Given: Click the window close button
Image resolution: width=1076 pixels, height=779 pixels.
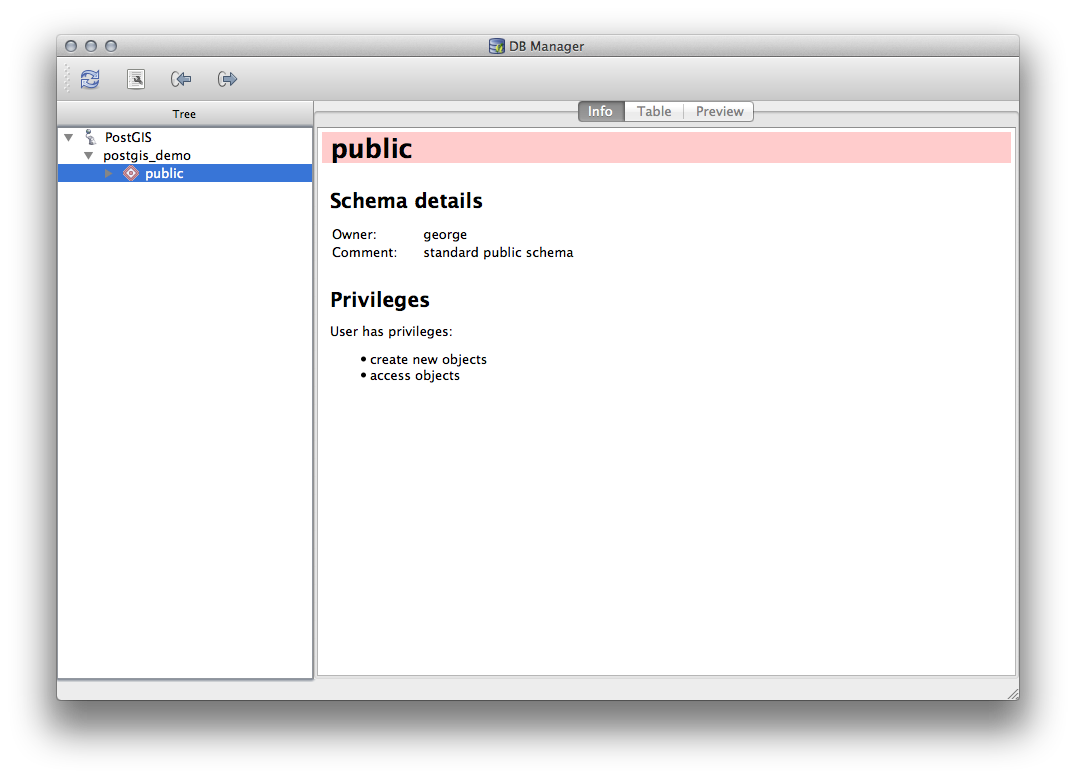Looking at the screenshot, I should [x=70, y=45].
